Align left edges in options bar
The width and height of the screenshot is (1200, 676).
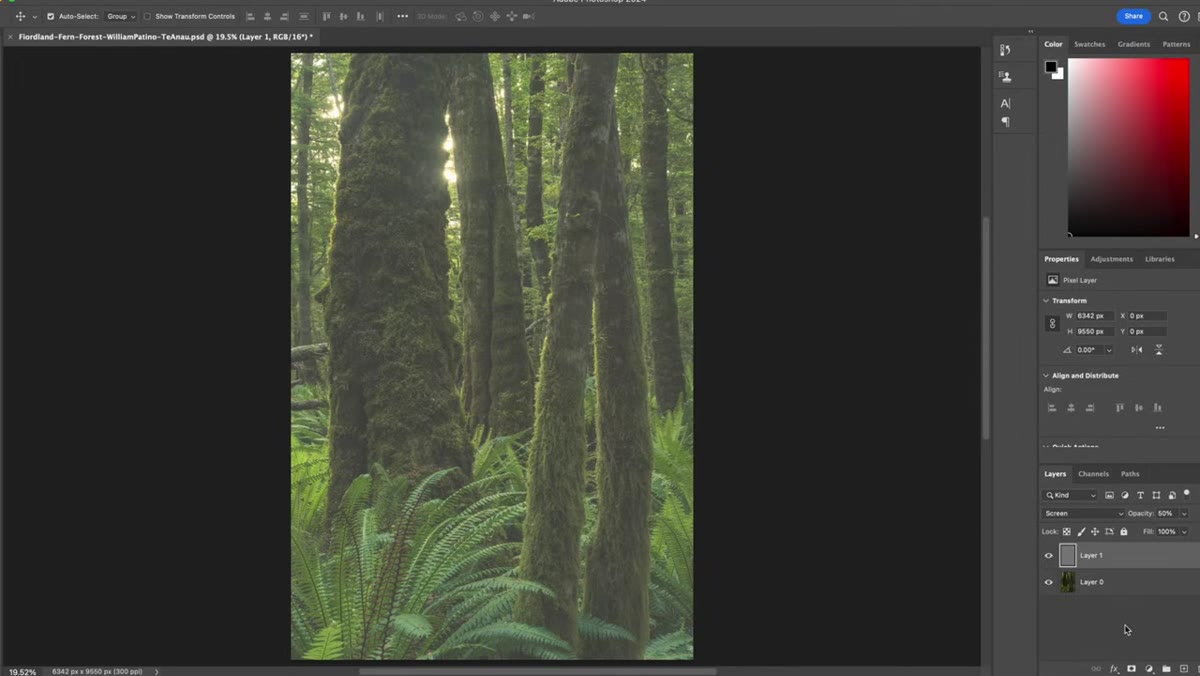point(250,16)
